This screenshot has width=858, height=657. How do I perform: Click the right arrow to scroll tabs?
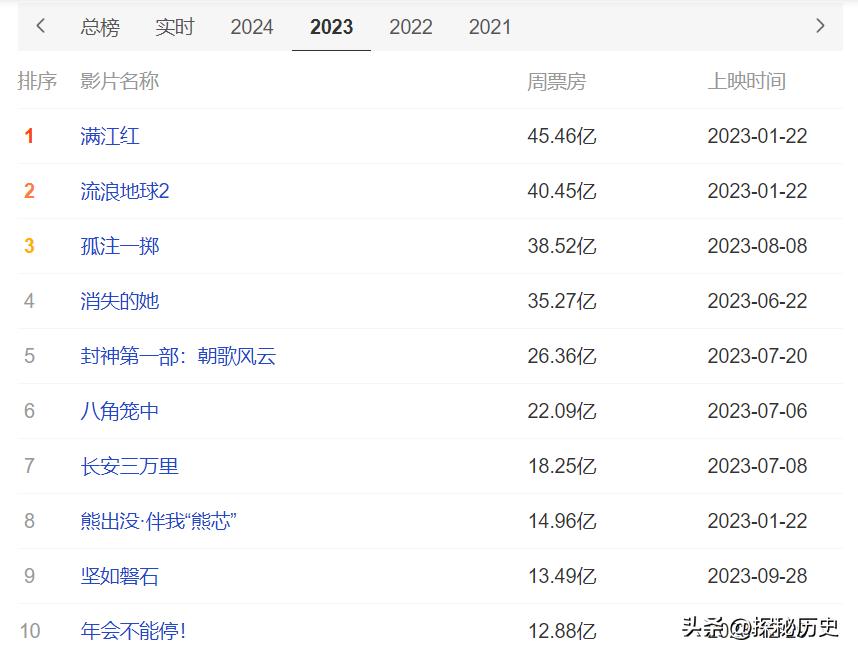click(x=820, y=26)
